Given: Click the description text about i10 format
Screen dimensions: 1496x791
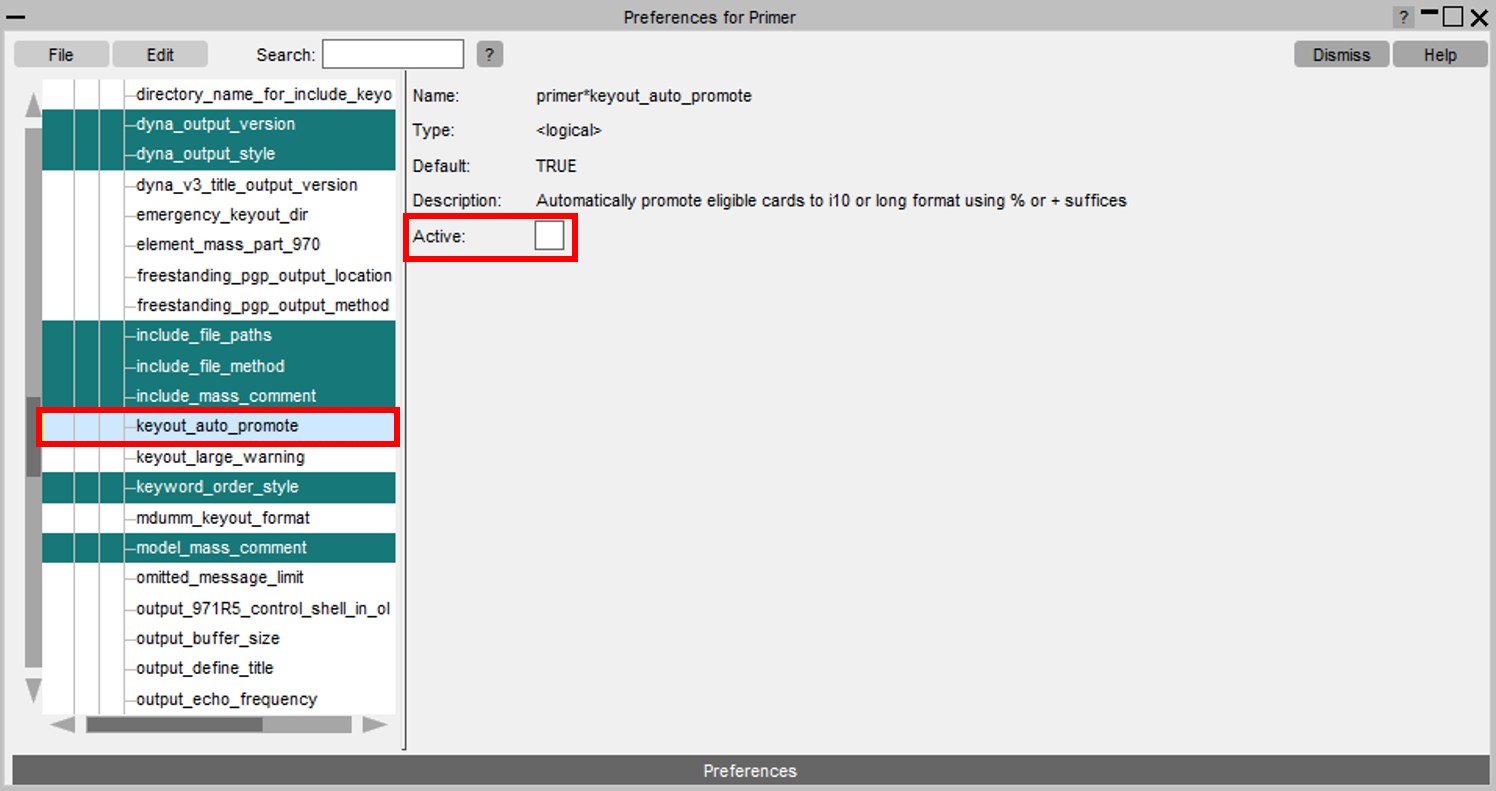Looking at the screenshot, I should pos(831,201).
